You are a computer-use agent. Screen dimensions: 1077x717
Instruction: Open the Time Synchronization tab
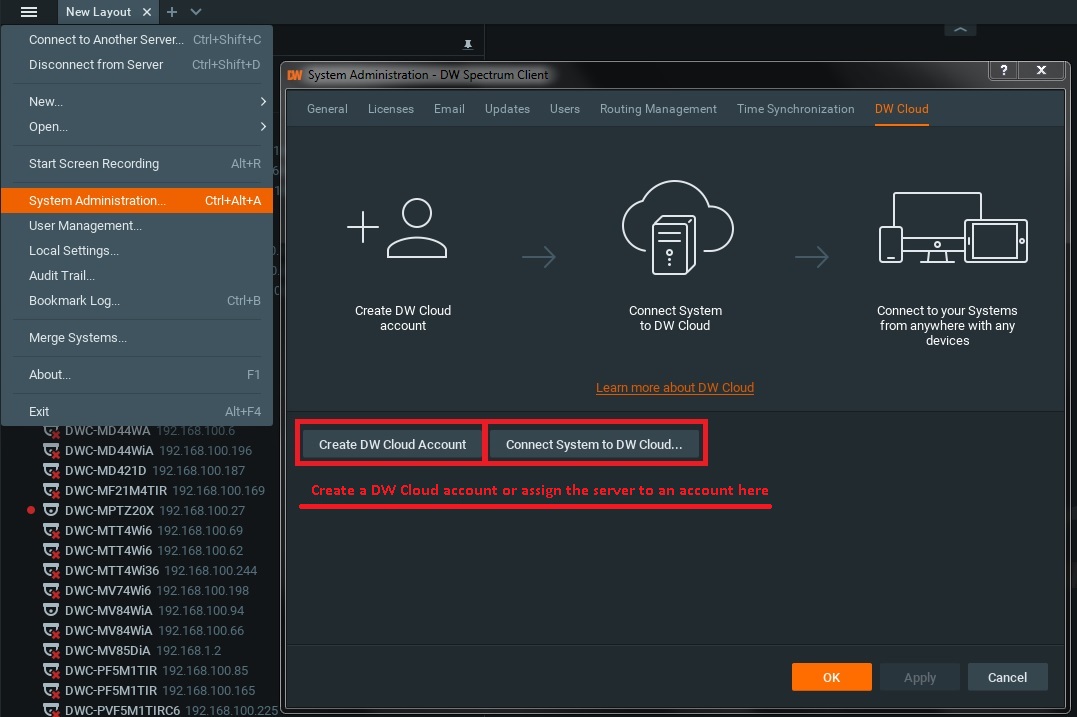coord(795,109)
